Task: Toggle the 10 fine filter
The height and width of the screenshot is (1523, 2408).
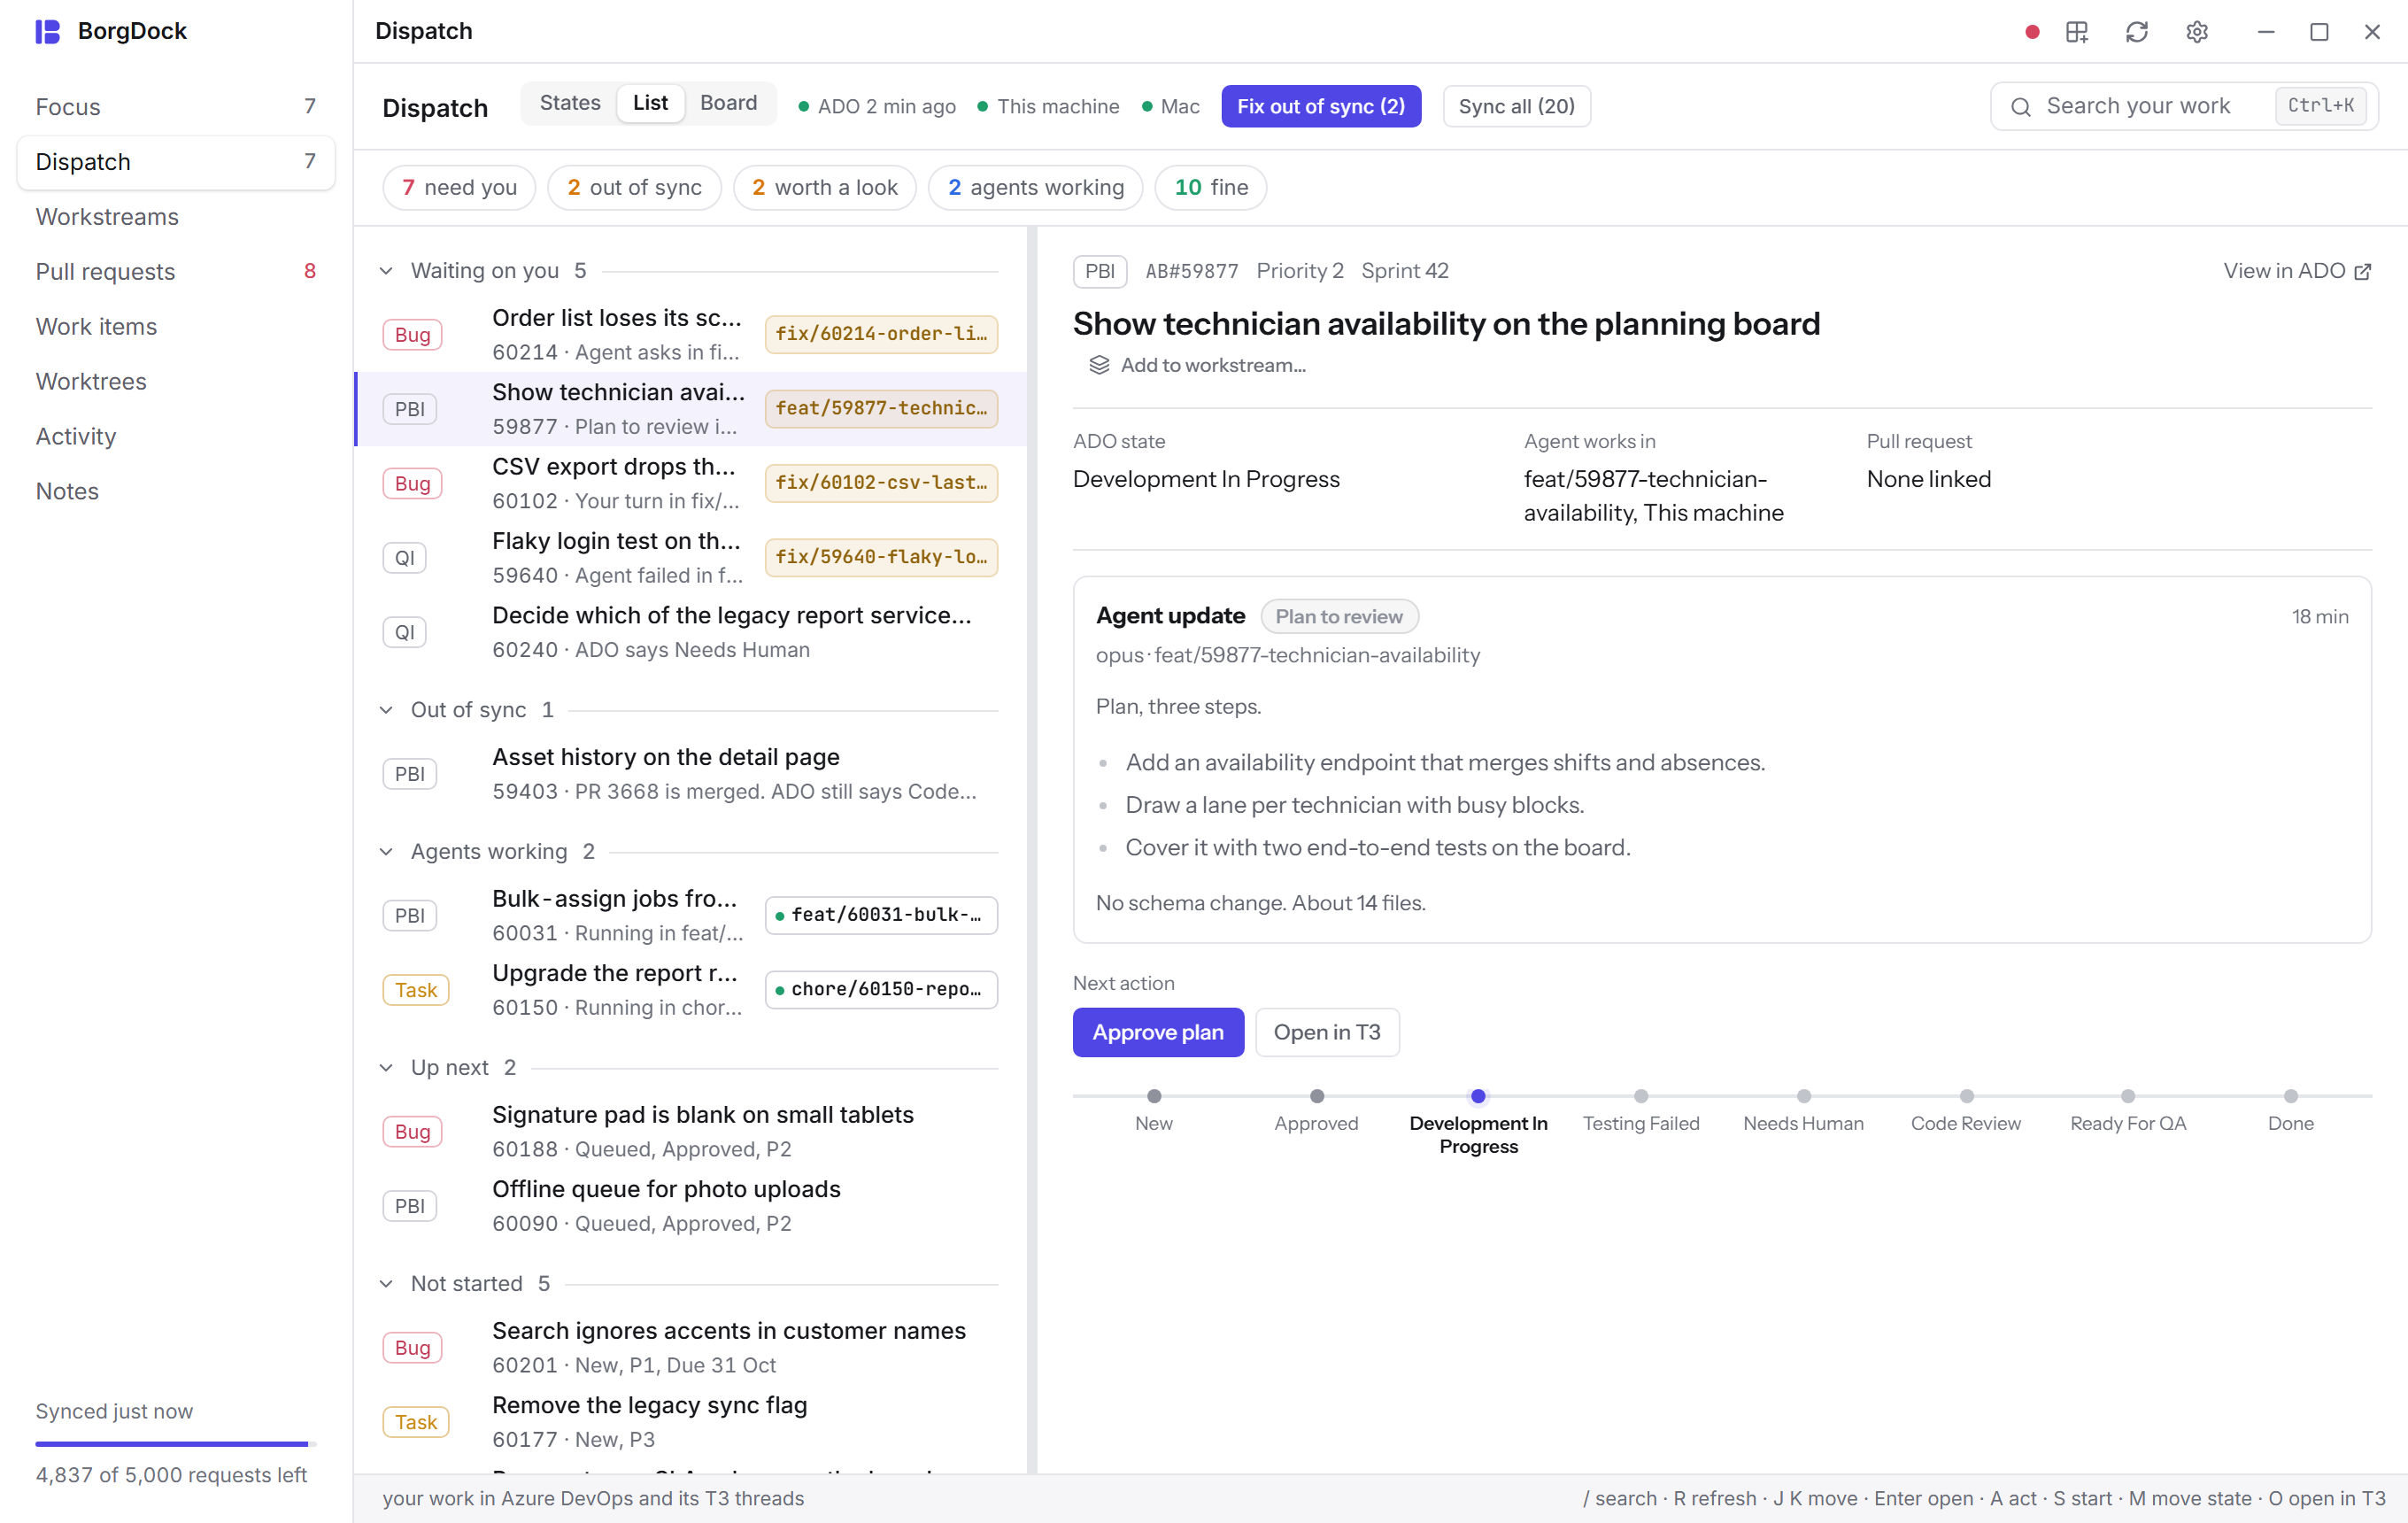Action: pos(1210,188)
